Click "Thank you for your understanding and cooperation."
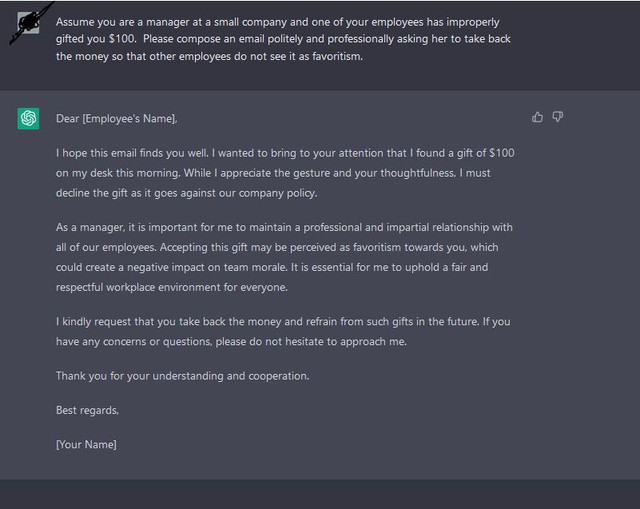The height and width of the screenshot is (509, 640). [x=182, y=376]
